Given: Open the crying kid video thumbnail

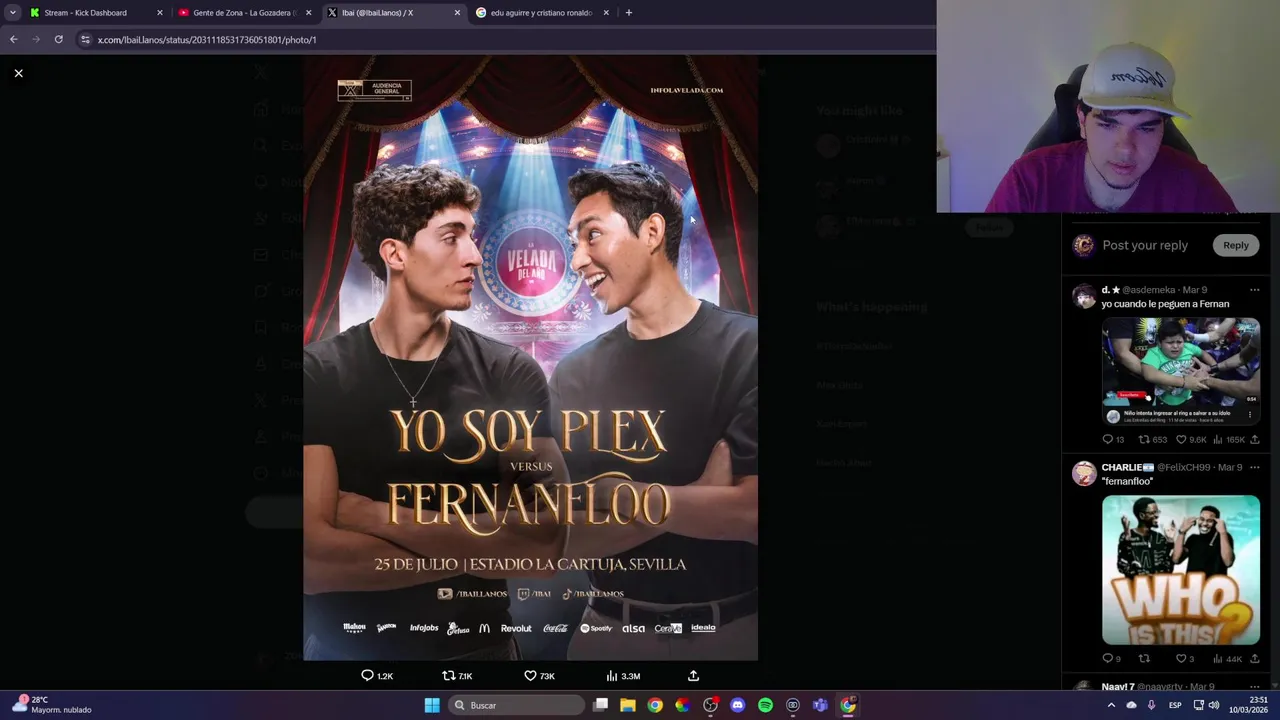Looking at the screenshot, I should click(x=1181, y=371).
